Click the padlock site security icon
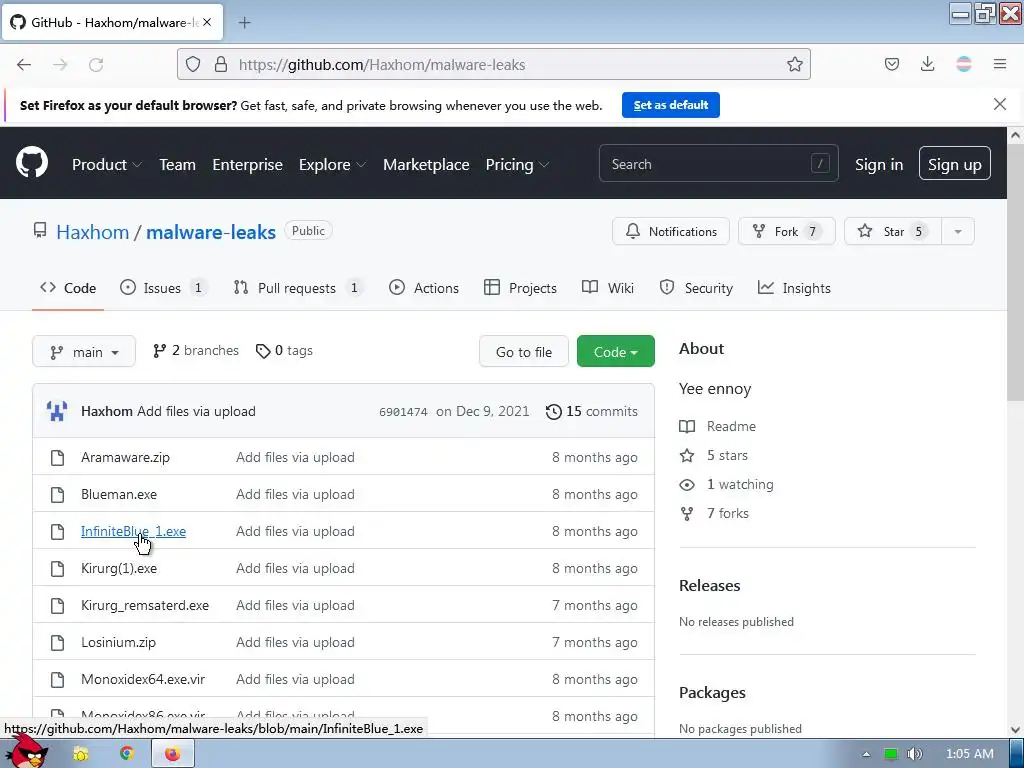The image size is (1024, 768). click(x=221, y=64)
